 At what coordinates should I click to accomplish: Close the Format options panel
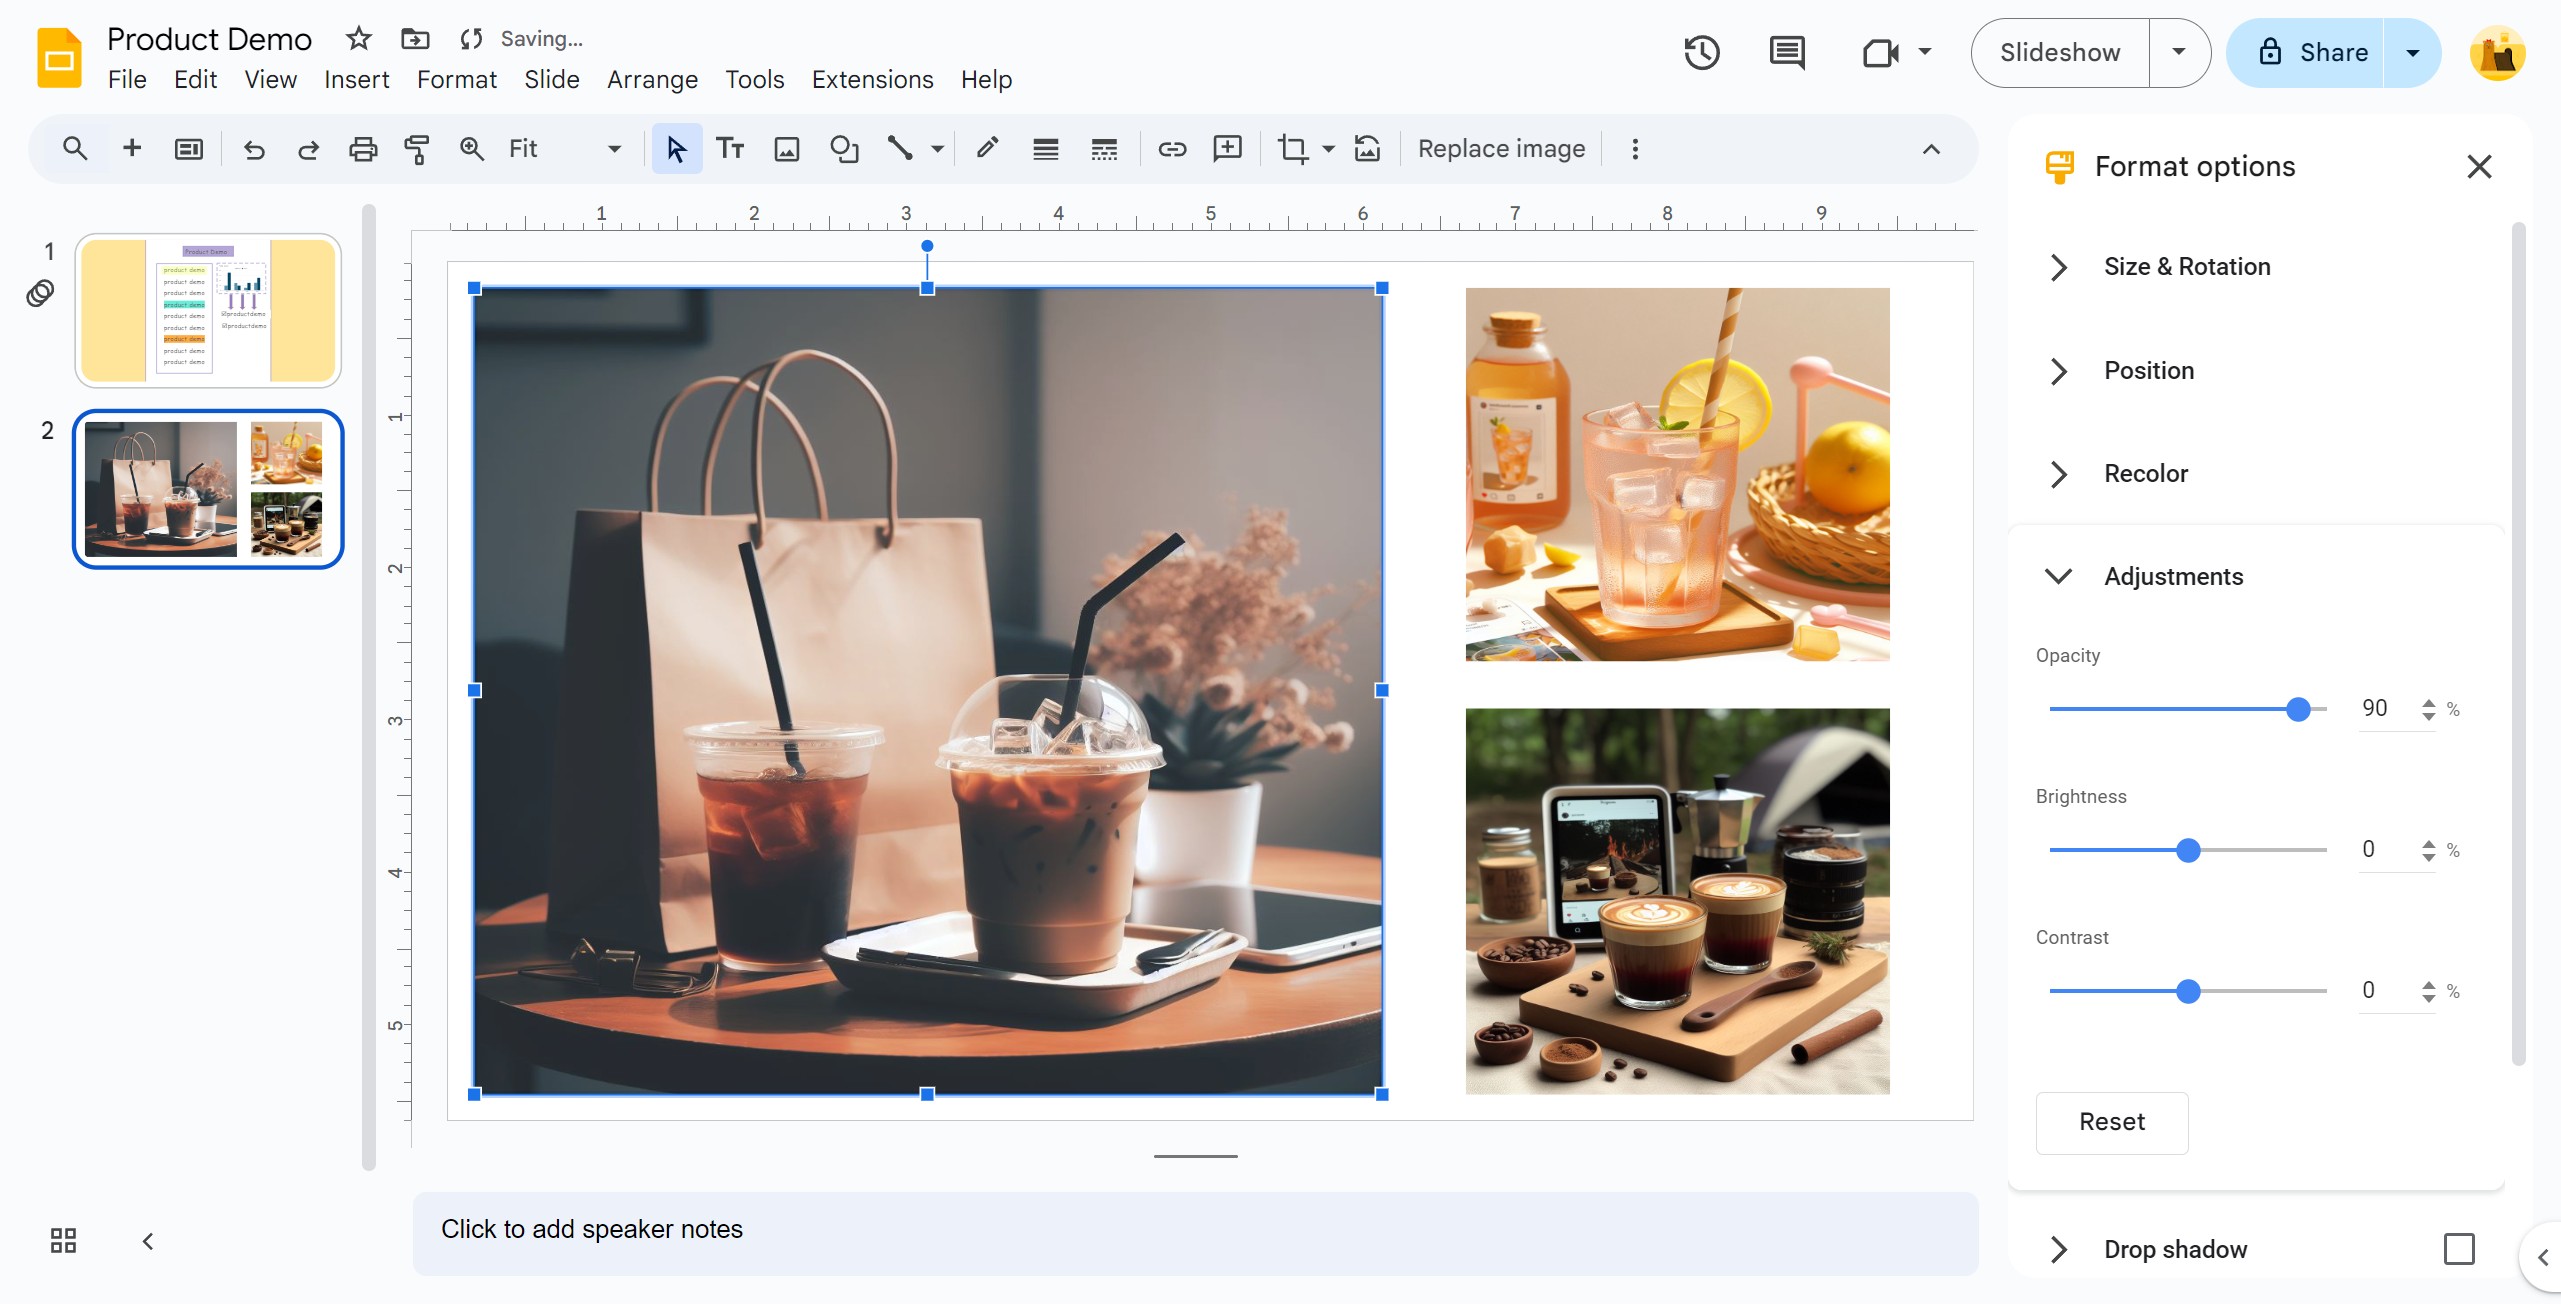coord(2479,166)
